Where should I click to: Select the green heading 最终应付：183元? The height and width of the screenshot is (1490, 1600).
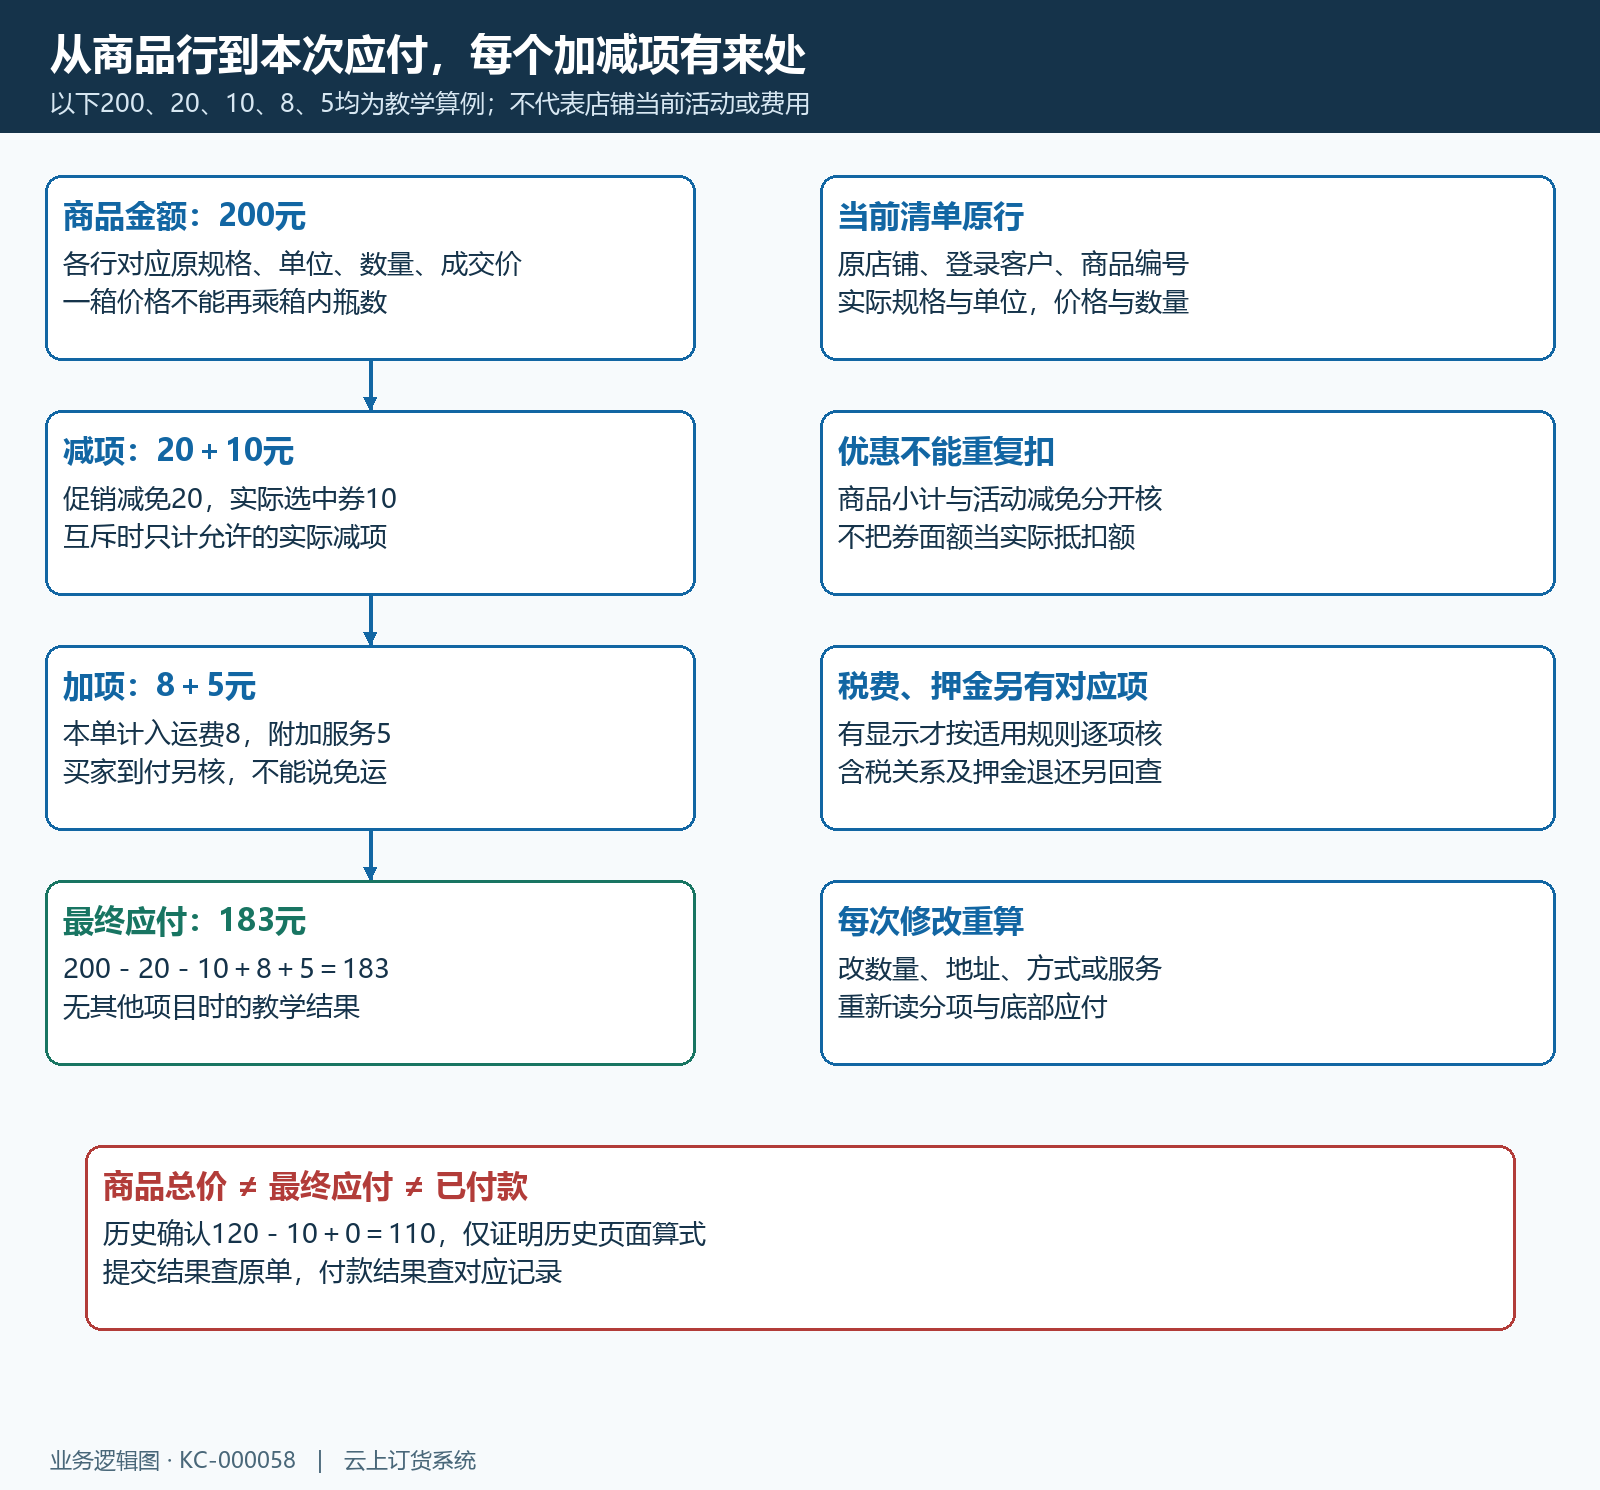[184, 921]
